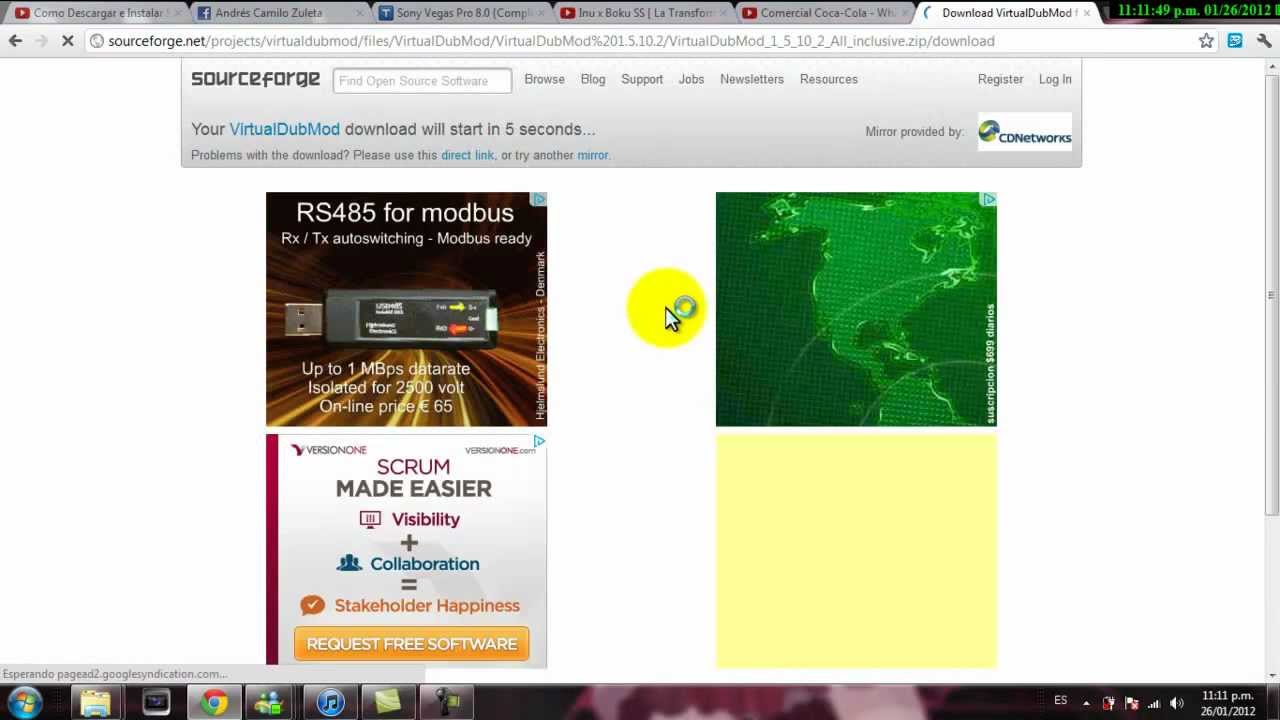1280x720 pixels.
Task: Open the VirtualDubMod project link
Action: click(x=285, y=129)
